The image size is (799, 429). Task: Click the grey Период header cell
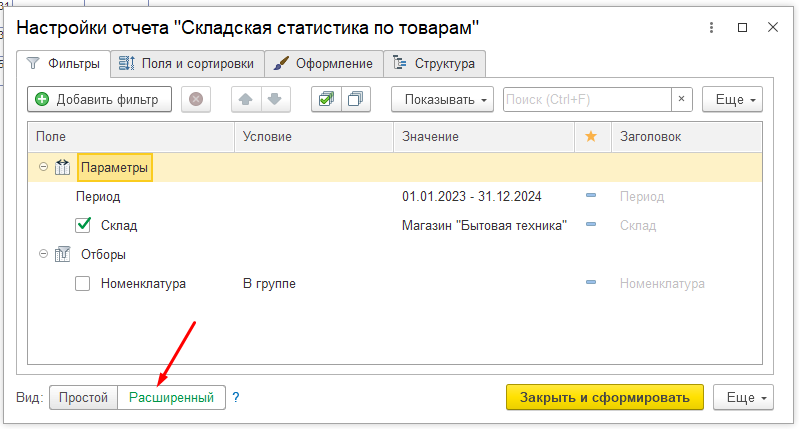tap(642, 197)
